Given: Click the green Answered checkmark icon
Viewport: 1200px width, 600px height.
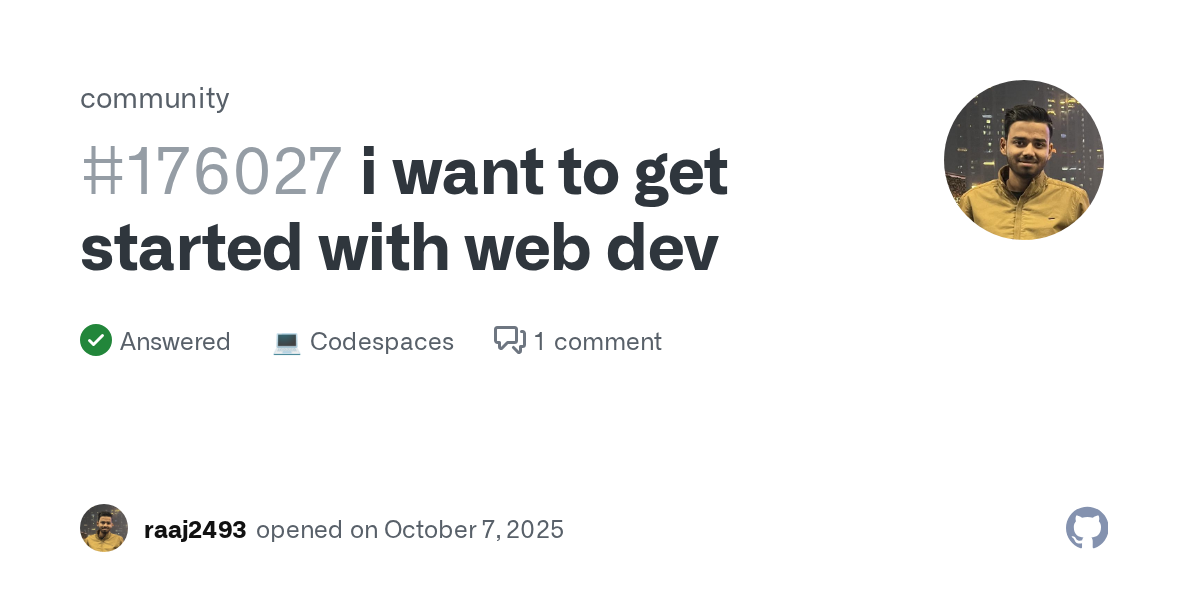Looking at the screenshot, I should click(96, 341).
